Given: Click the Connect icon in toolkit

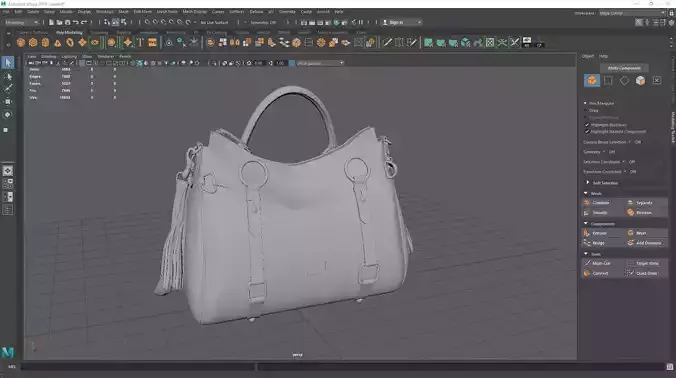Looking at the screenshot, I should (x=587, y=273).
